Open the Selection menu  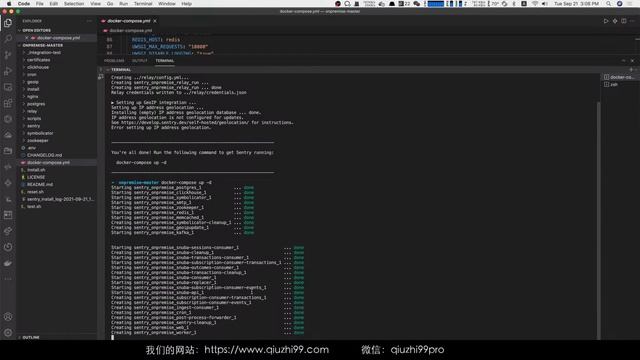click(74, 4)
